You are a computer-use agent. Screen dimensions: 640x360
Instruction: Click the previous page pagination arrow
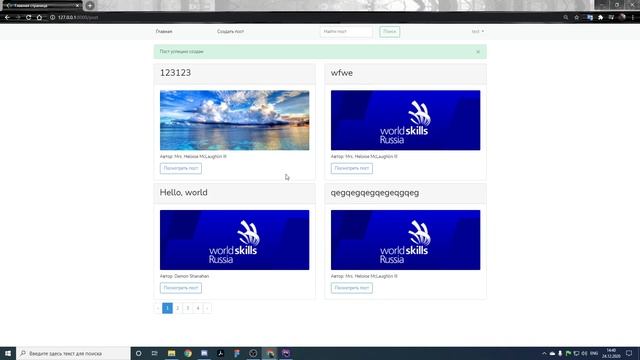(158, 308)
